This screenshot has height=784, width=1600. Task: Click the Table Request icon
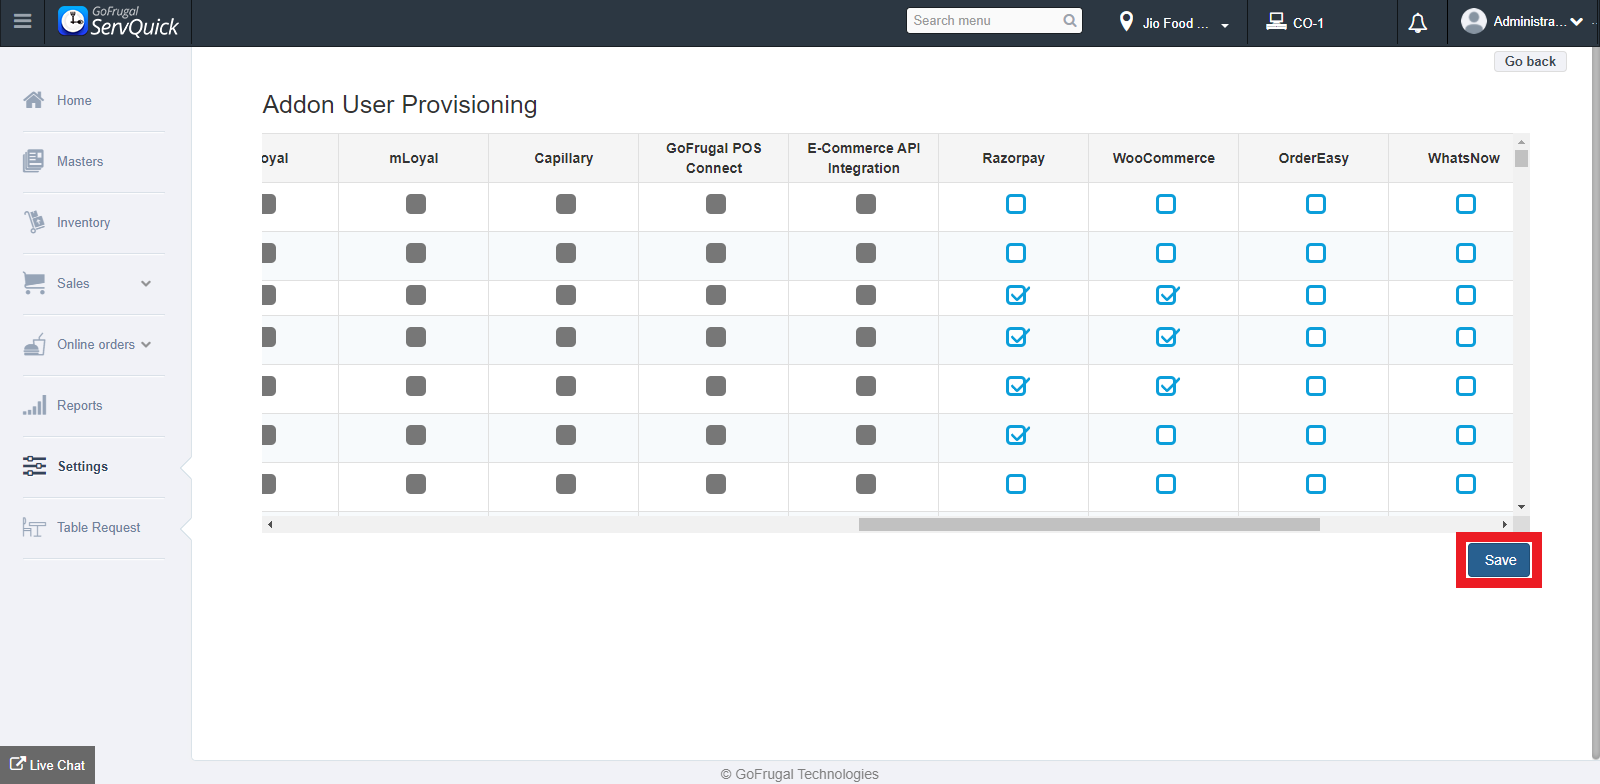click(x=34, y=527)
